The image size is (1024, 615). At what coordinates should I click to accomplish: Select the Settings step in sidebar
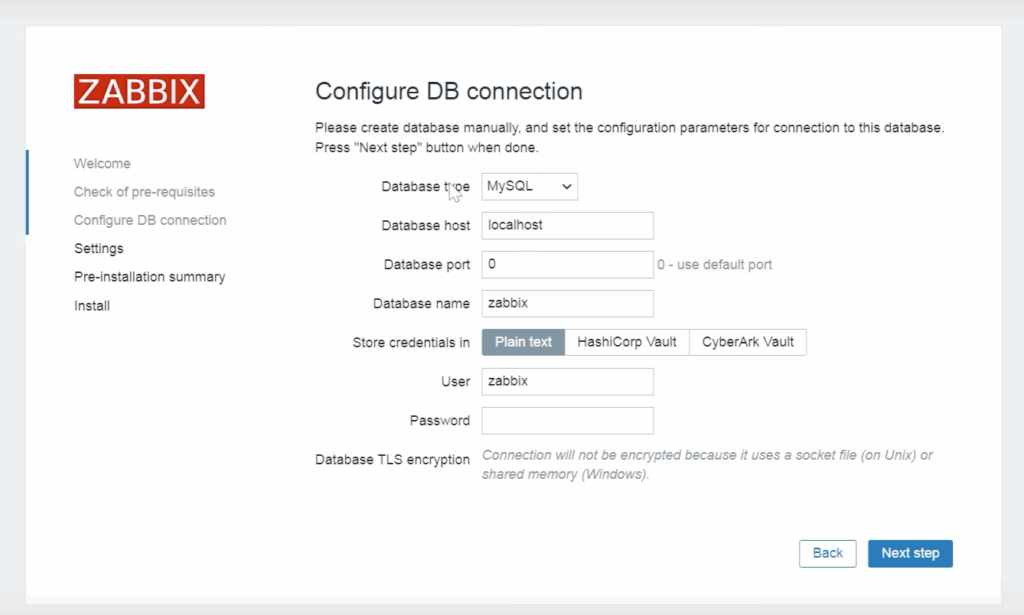99,249
